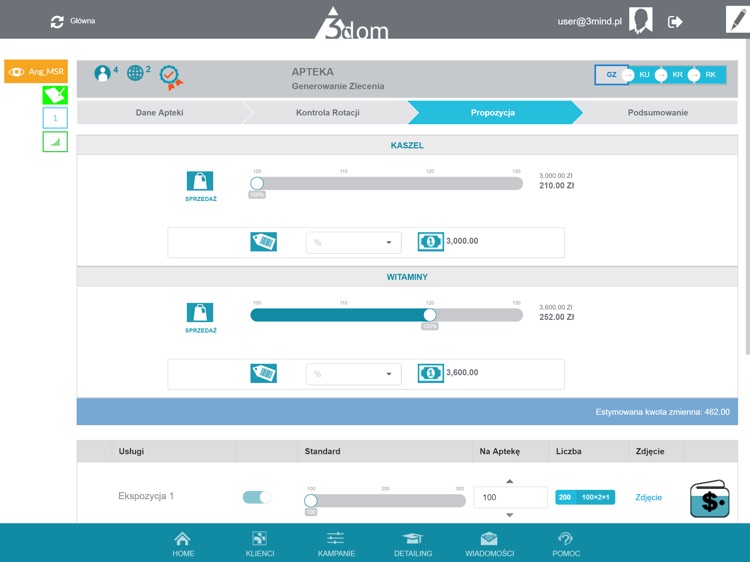750x562 pixels.
Task: Click the 210.00 Zł value
Action: 556,186
